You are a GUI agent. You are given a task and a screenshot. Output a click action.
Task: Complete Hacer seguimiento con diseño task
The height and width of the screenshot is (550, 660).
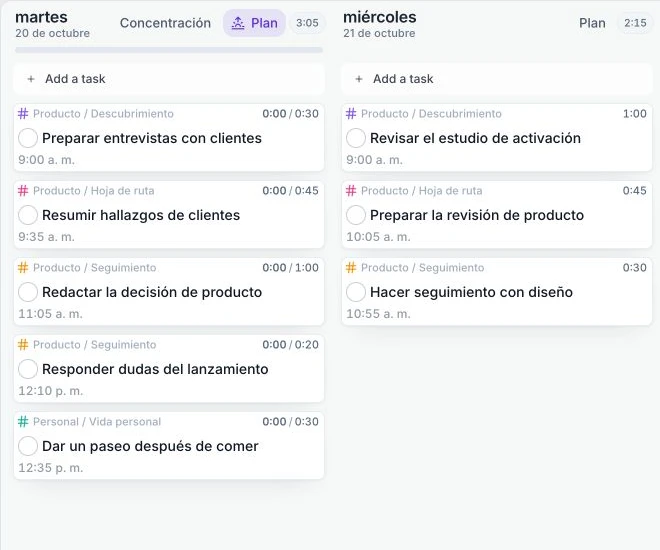coord(356,292)
